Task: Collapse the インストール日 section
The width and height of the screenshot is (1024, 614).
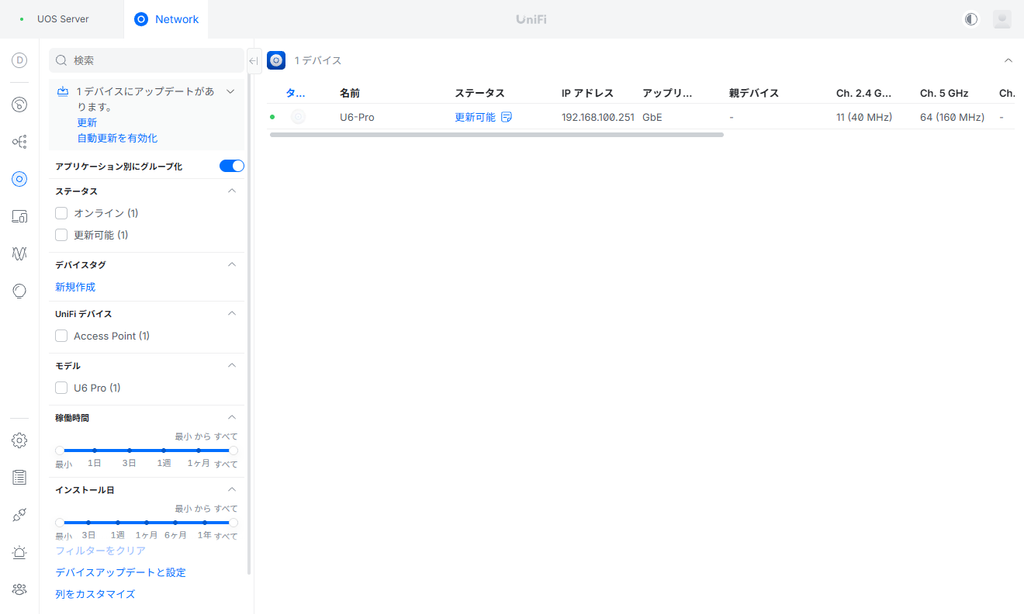Action: click(232, 489)
